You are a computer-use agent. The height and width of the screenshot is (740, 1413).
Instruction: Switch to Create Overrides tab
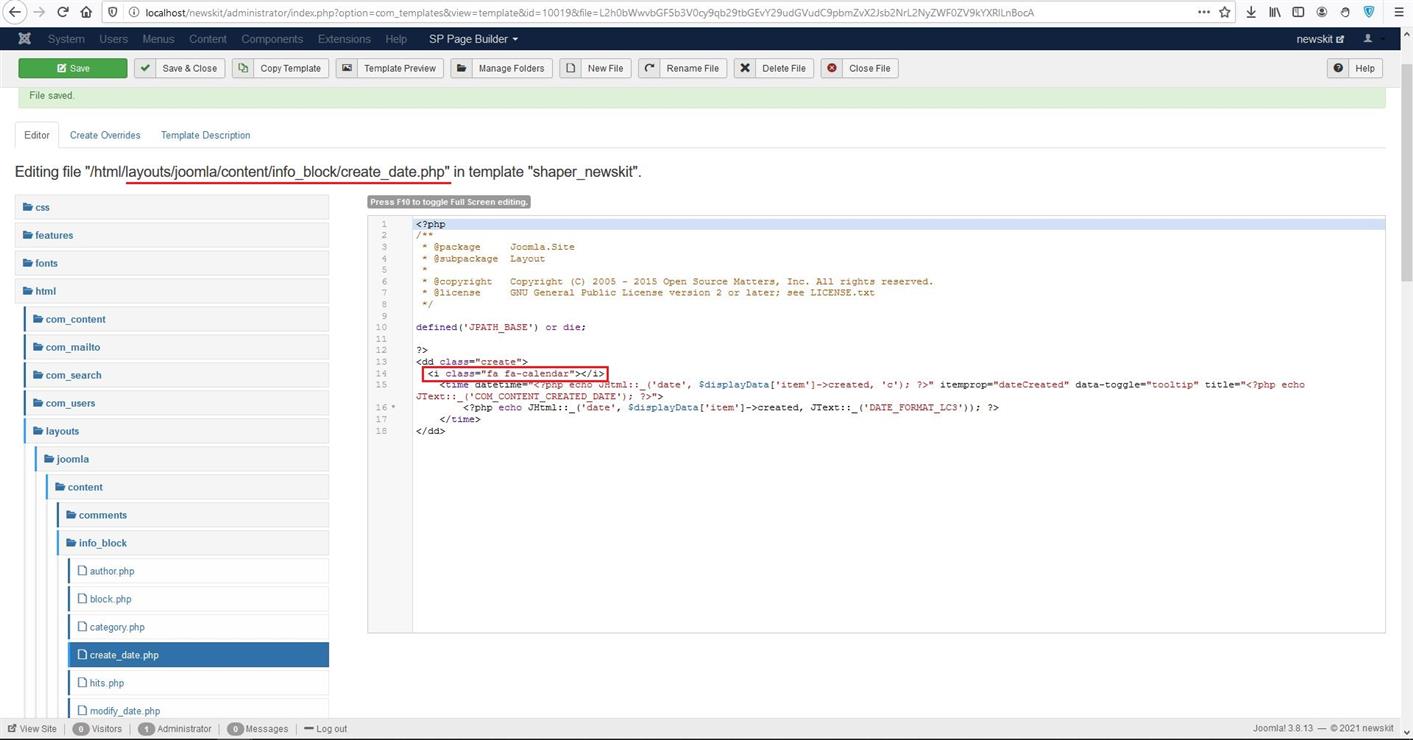point(105,135)
